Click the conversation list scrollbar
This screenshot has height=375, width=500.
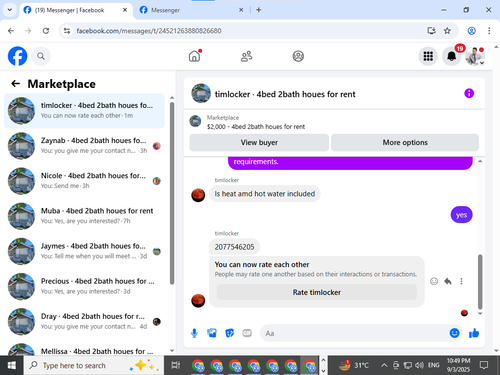(172, 193)
